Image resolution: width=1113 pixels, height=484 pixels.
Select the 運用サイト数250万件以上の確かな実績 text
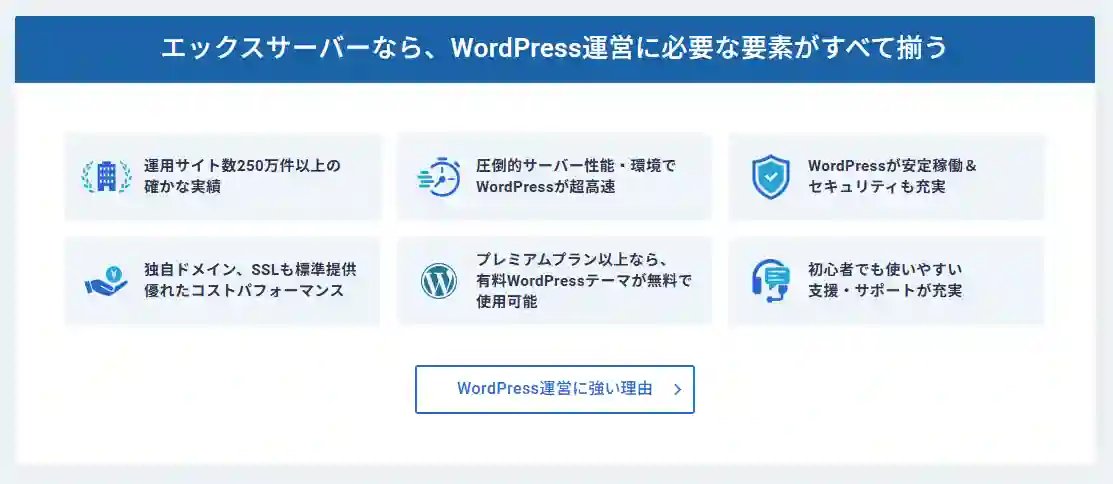click(x=242, y=177)
